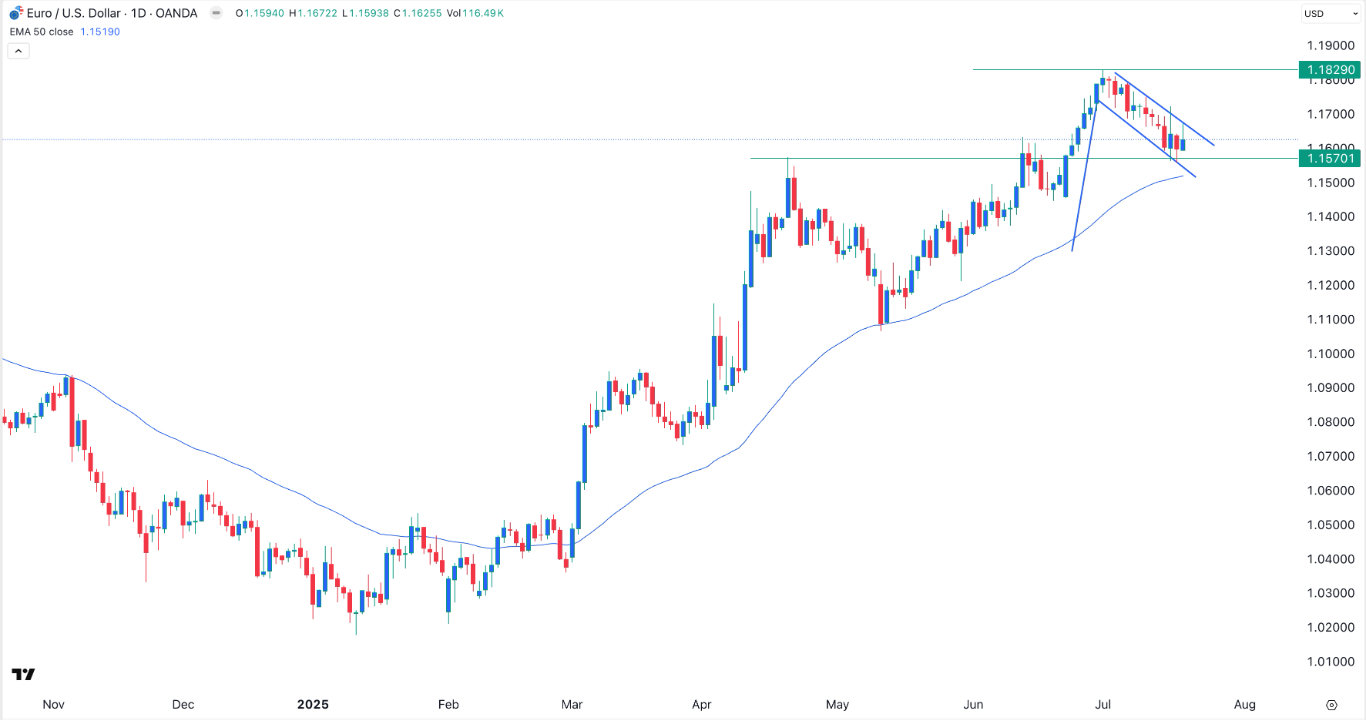
Task: Click the Mar label on time axis
Action: coord(571,704)
